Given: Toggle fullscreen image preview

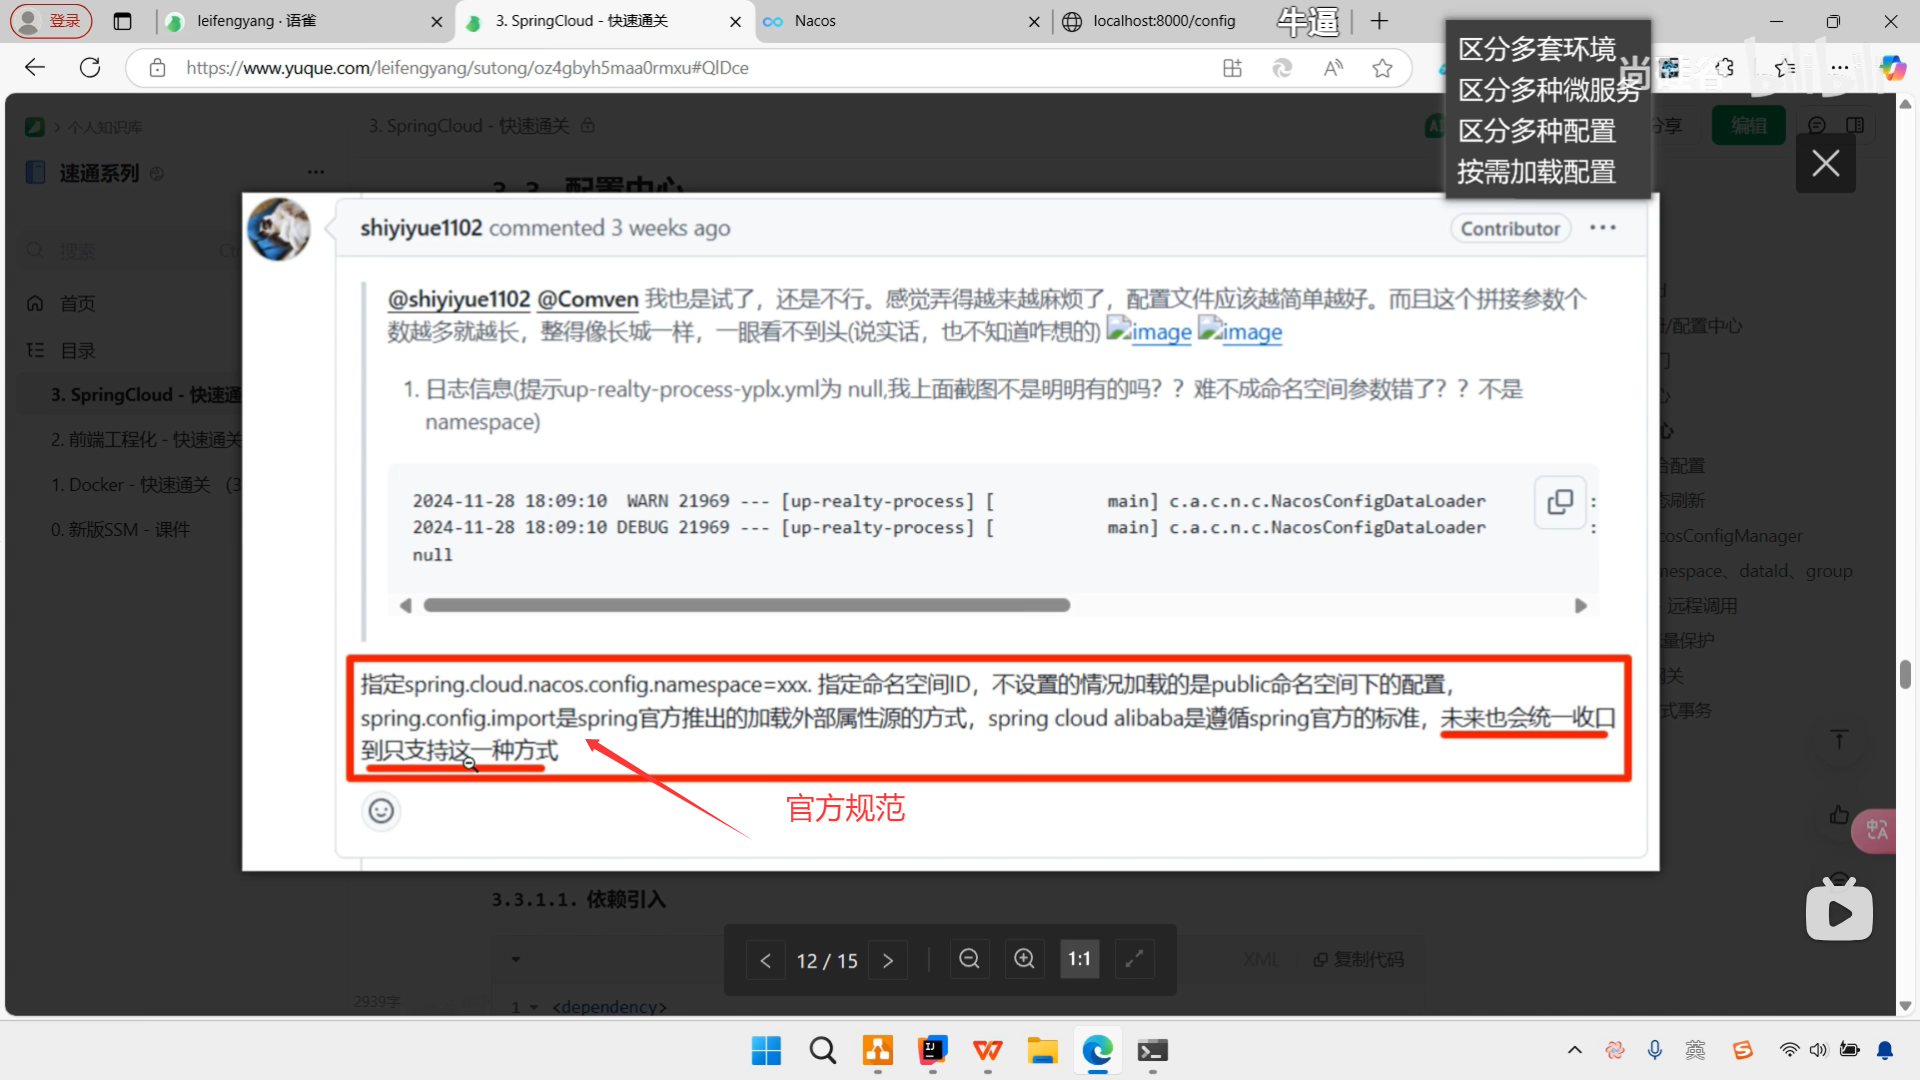Looking at the screenshot, I should click(1134, 959).
